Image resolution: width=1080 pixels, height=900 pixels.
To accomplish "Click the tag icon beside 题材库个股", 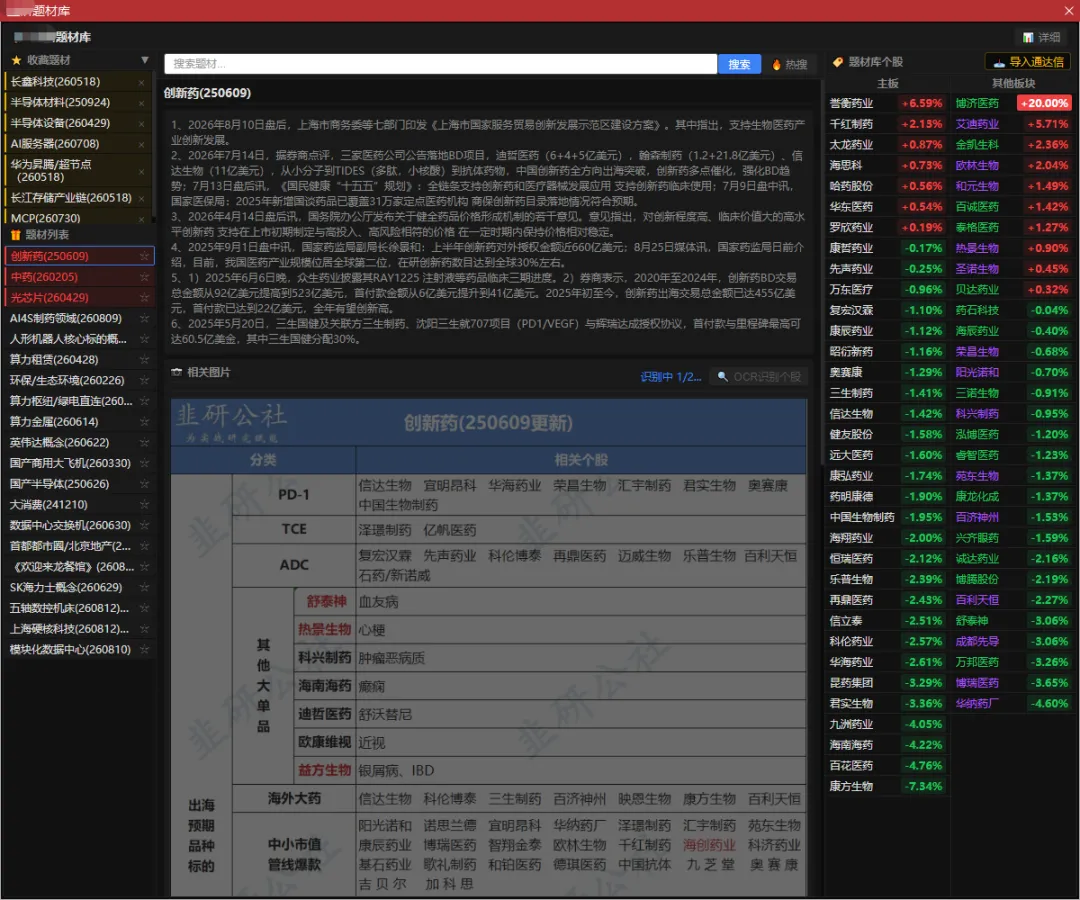I will 838,62.
